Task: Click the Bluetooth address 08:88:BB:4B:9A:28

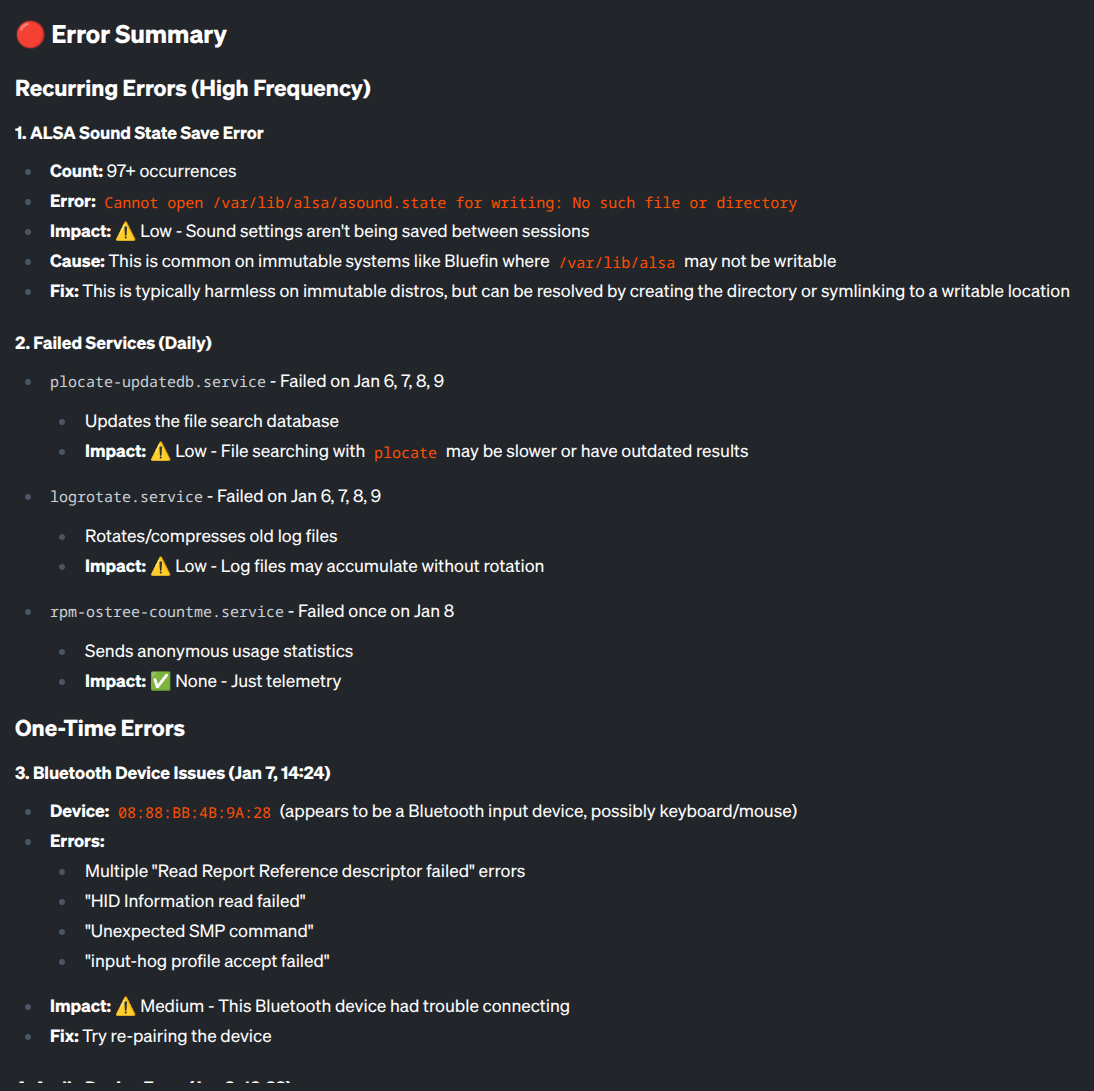Action: pos(194,812)
